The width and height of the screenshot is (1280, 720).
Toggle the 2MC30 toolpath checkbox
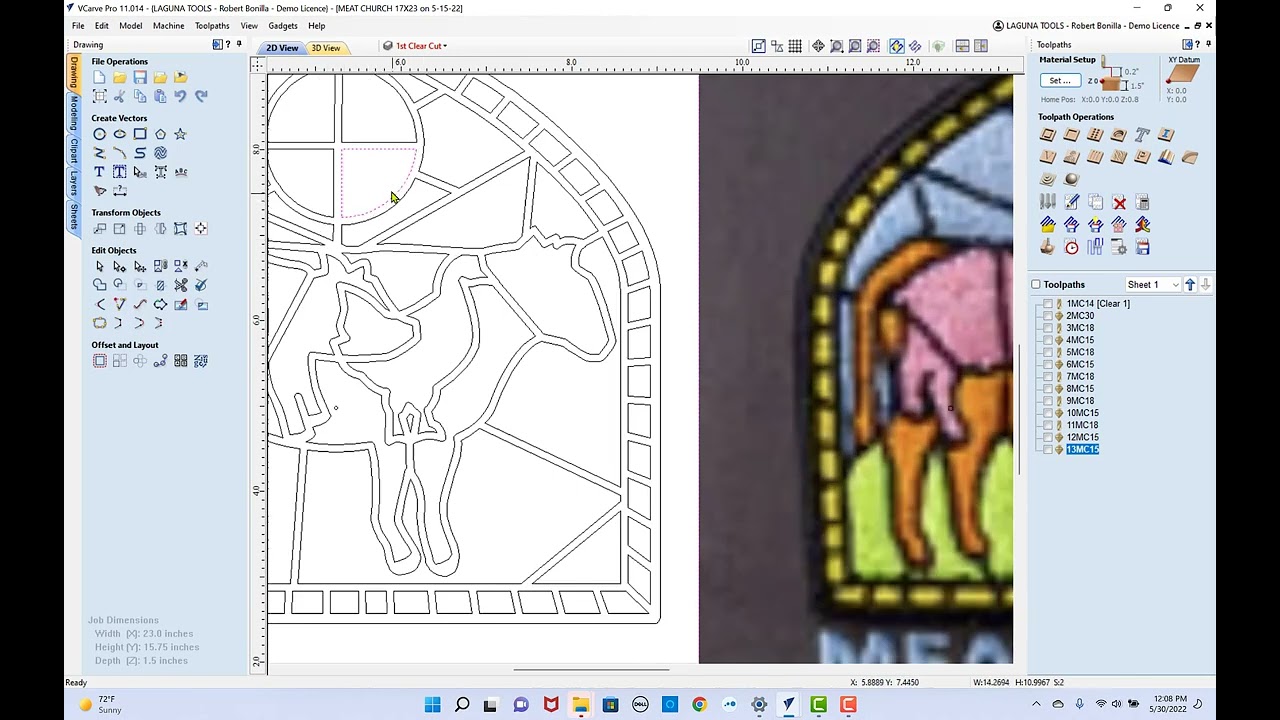(1048, 316)
